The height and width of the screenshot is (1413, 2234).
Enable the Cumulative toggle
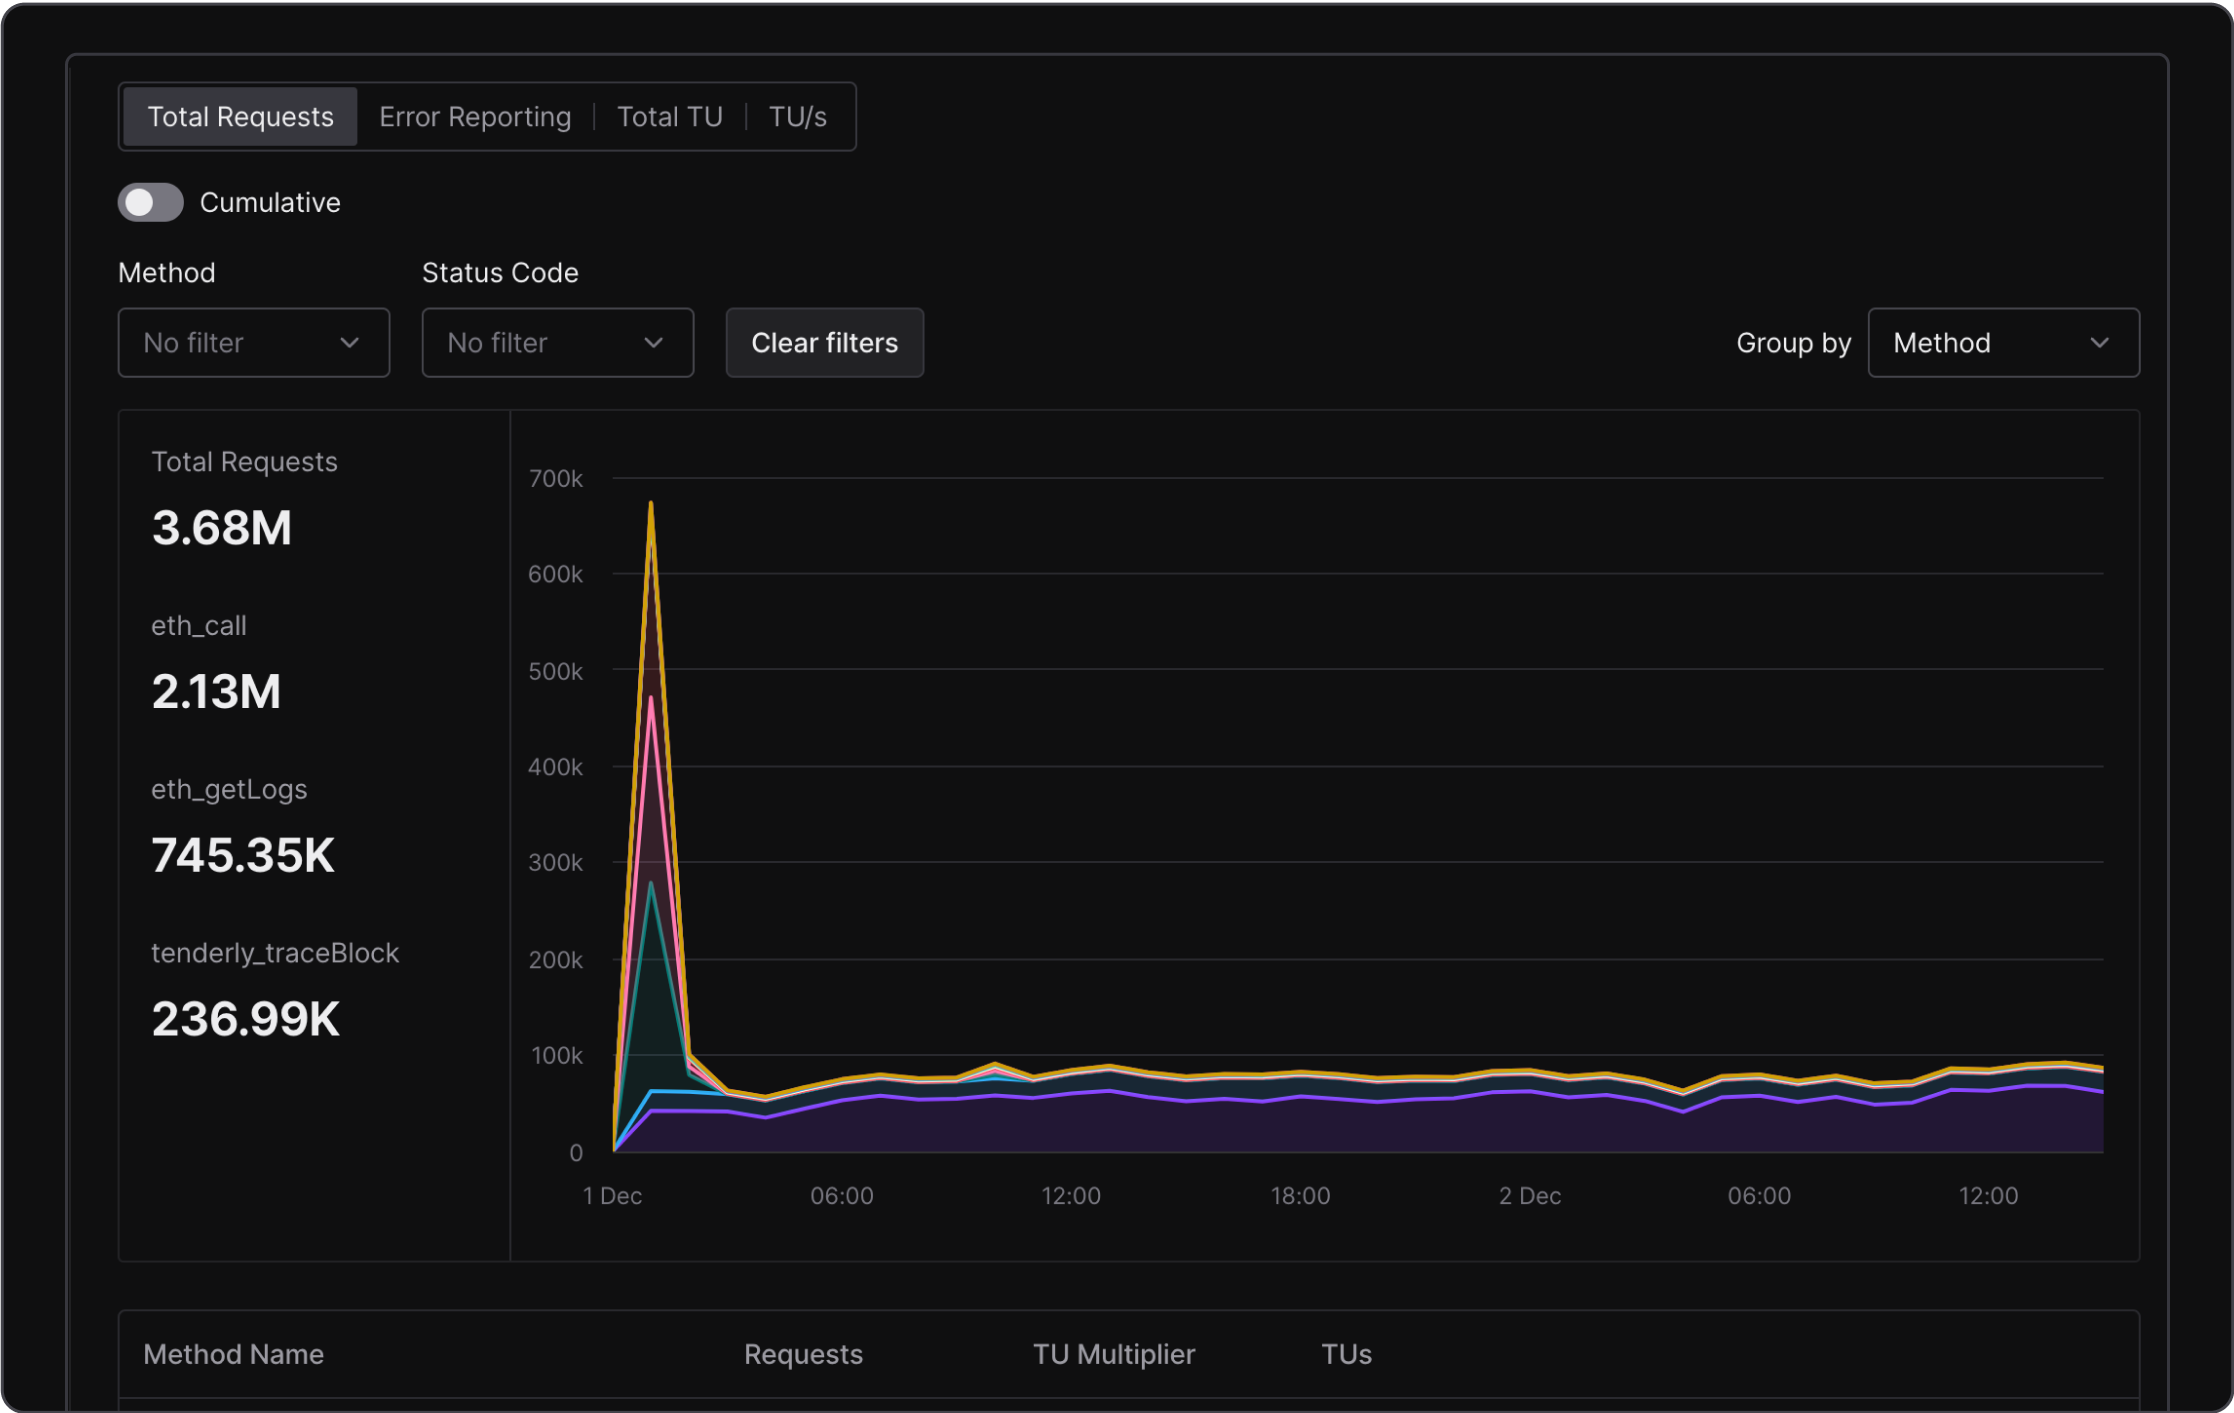(x=151, y=202)
